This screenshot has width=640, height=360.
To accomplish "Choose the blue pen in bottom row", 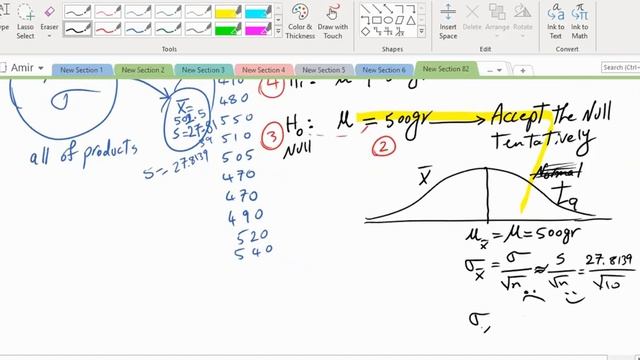I will (138, 29).
